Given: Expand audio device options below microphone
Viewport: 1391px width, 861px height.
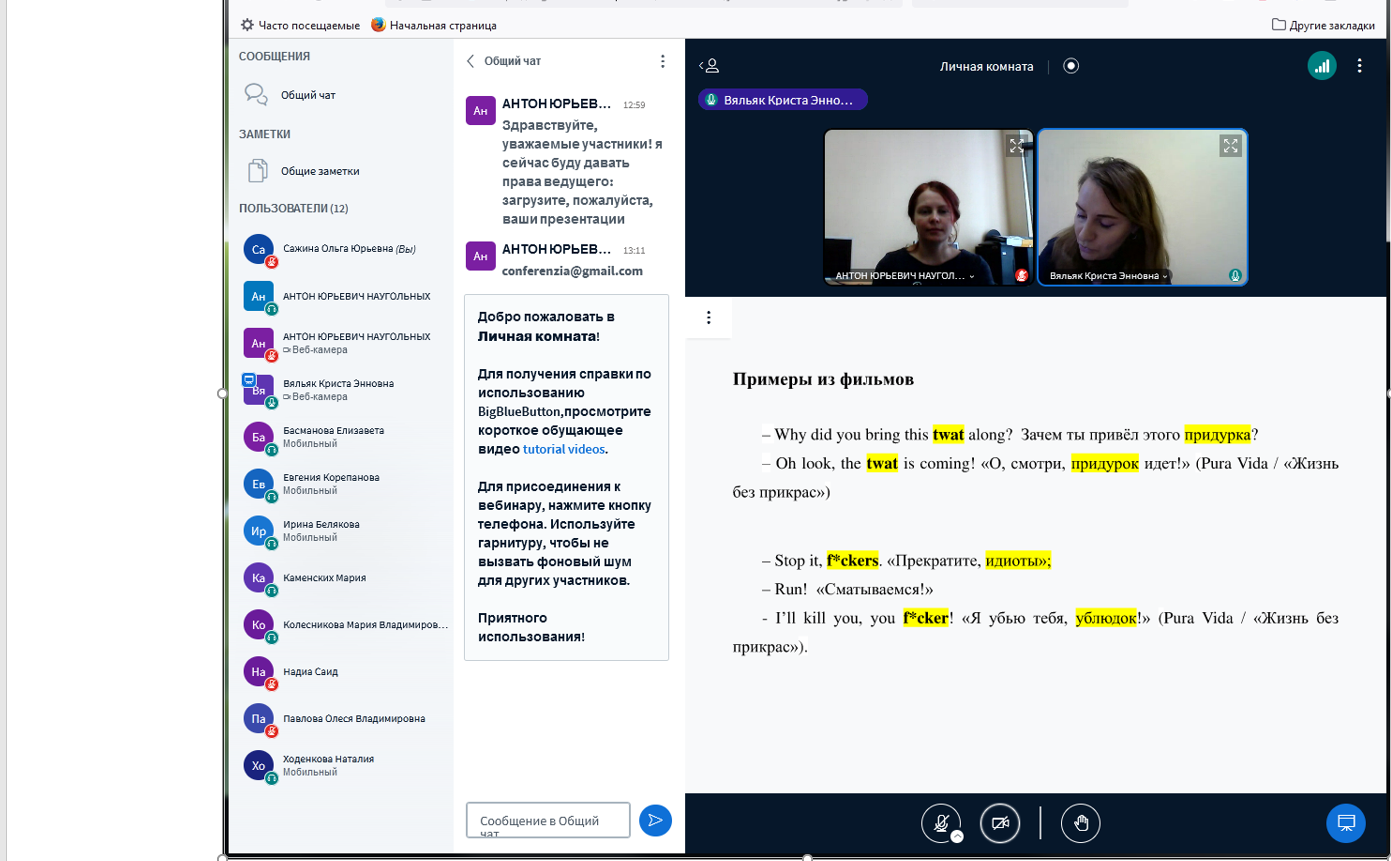Looking at the screenshot, I should [957, 836].
